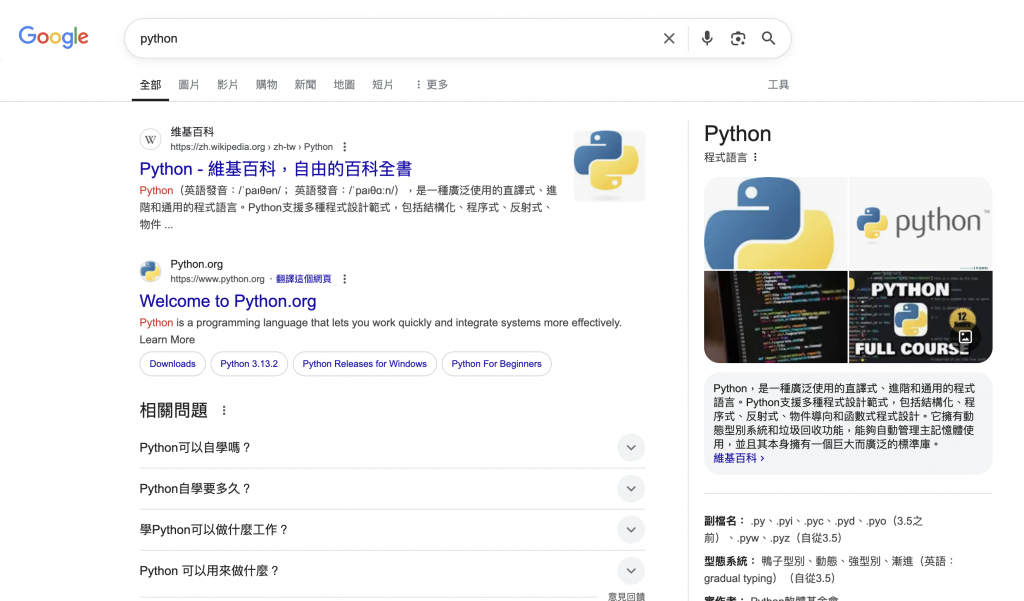The width and height of the screenshot is (1024, 601).
Task: Click the 副檔名 label
Action: tap(724, 521)
